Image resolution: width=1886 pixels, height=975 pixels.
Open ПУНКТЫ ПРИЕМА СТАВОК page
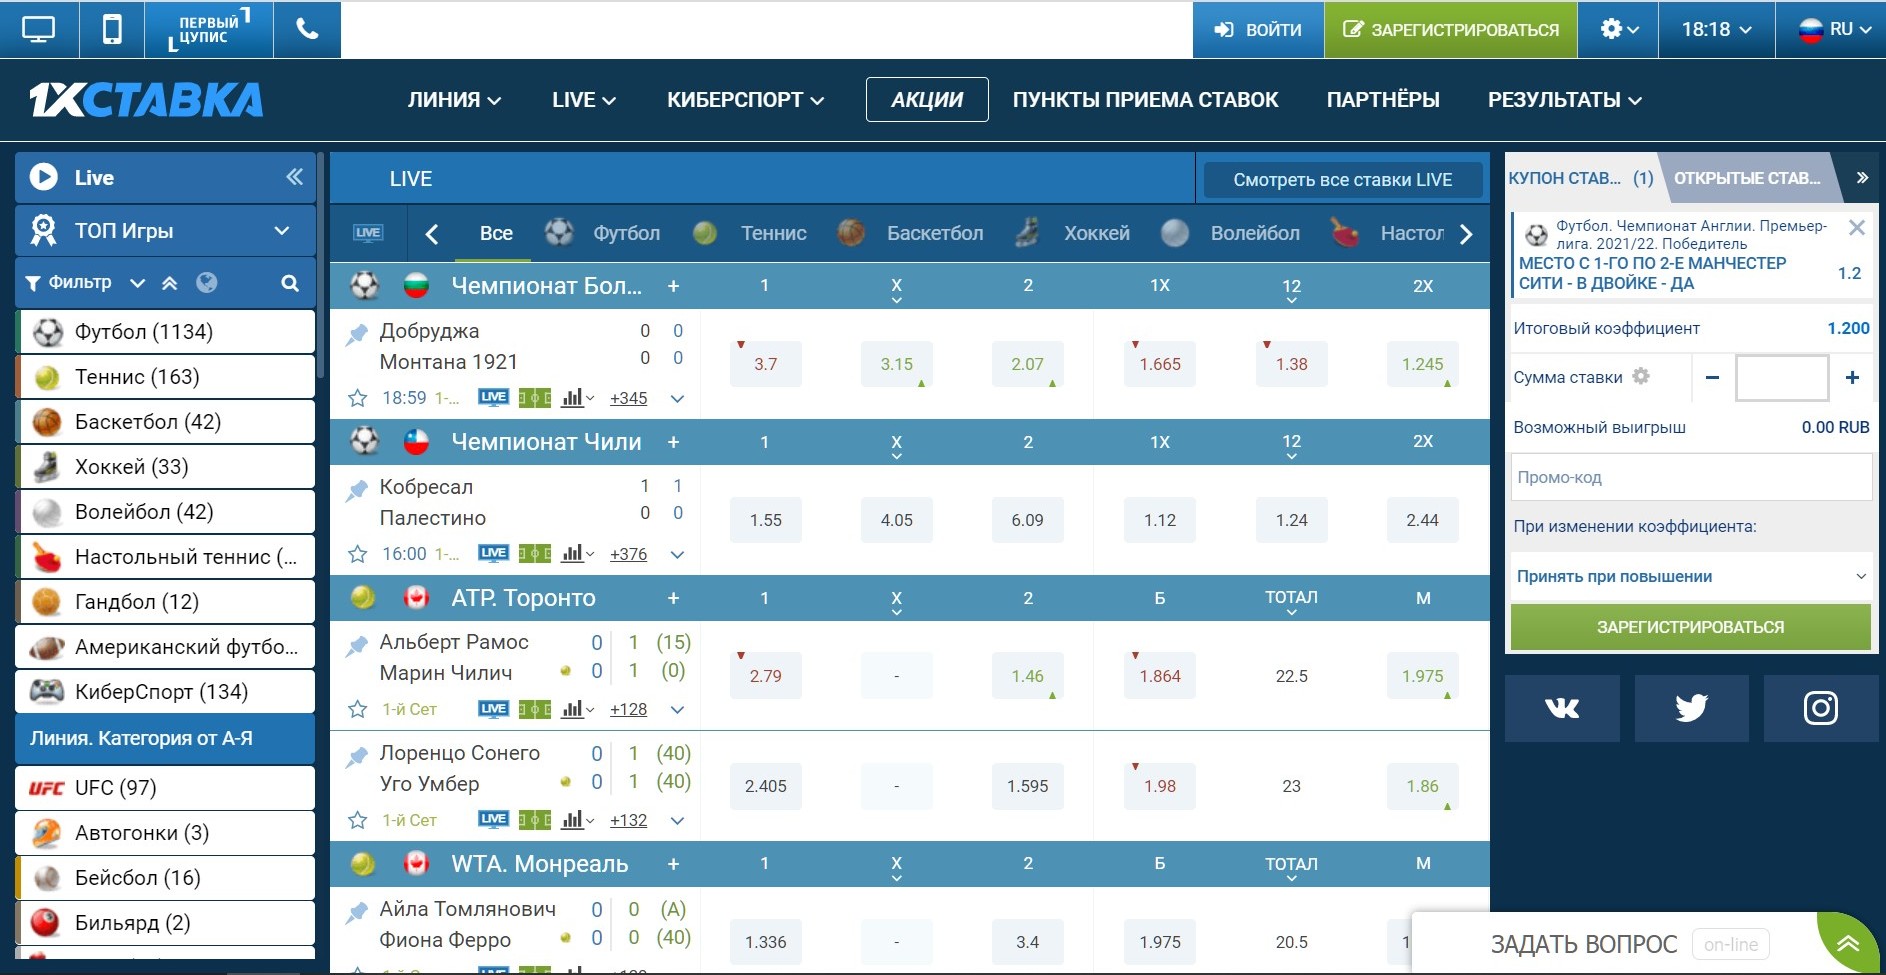click(x=1145, y=100)
